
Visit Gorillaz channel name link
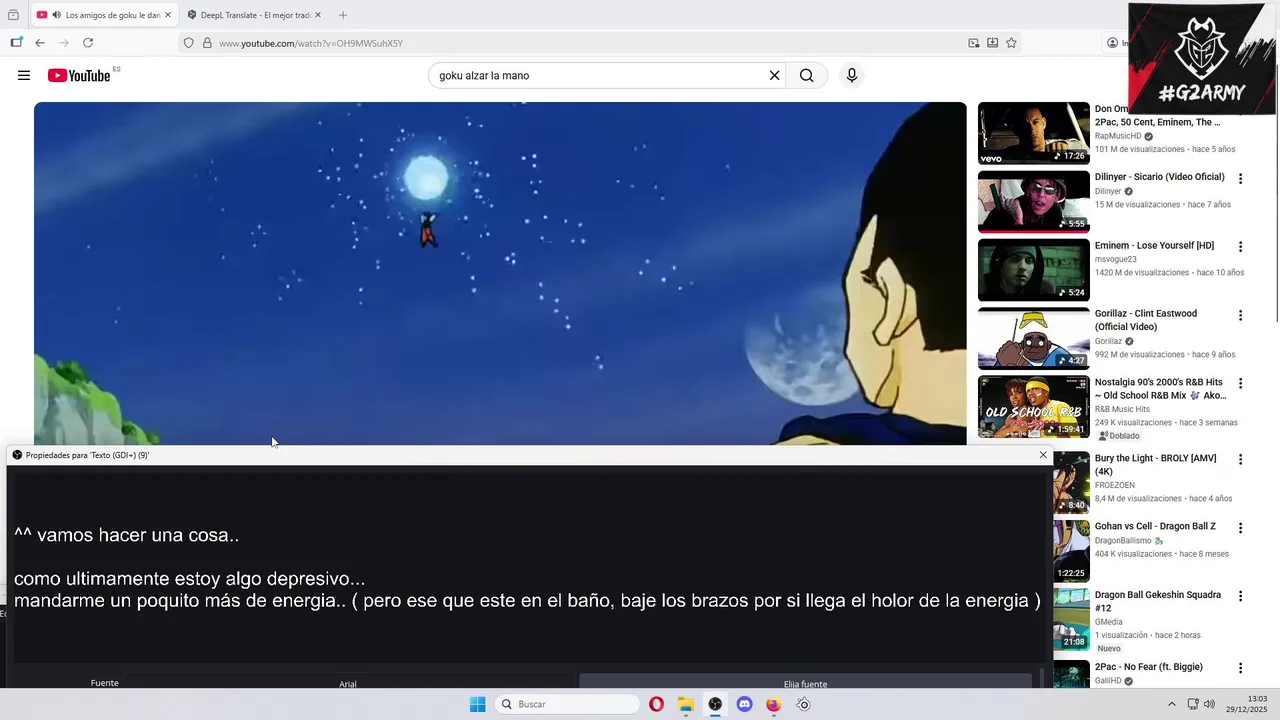[x=1108, y=341]
